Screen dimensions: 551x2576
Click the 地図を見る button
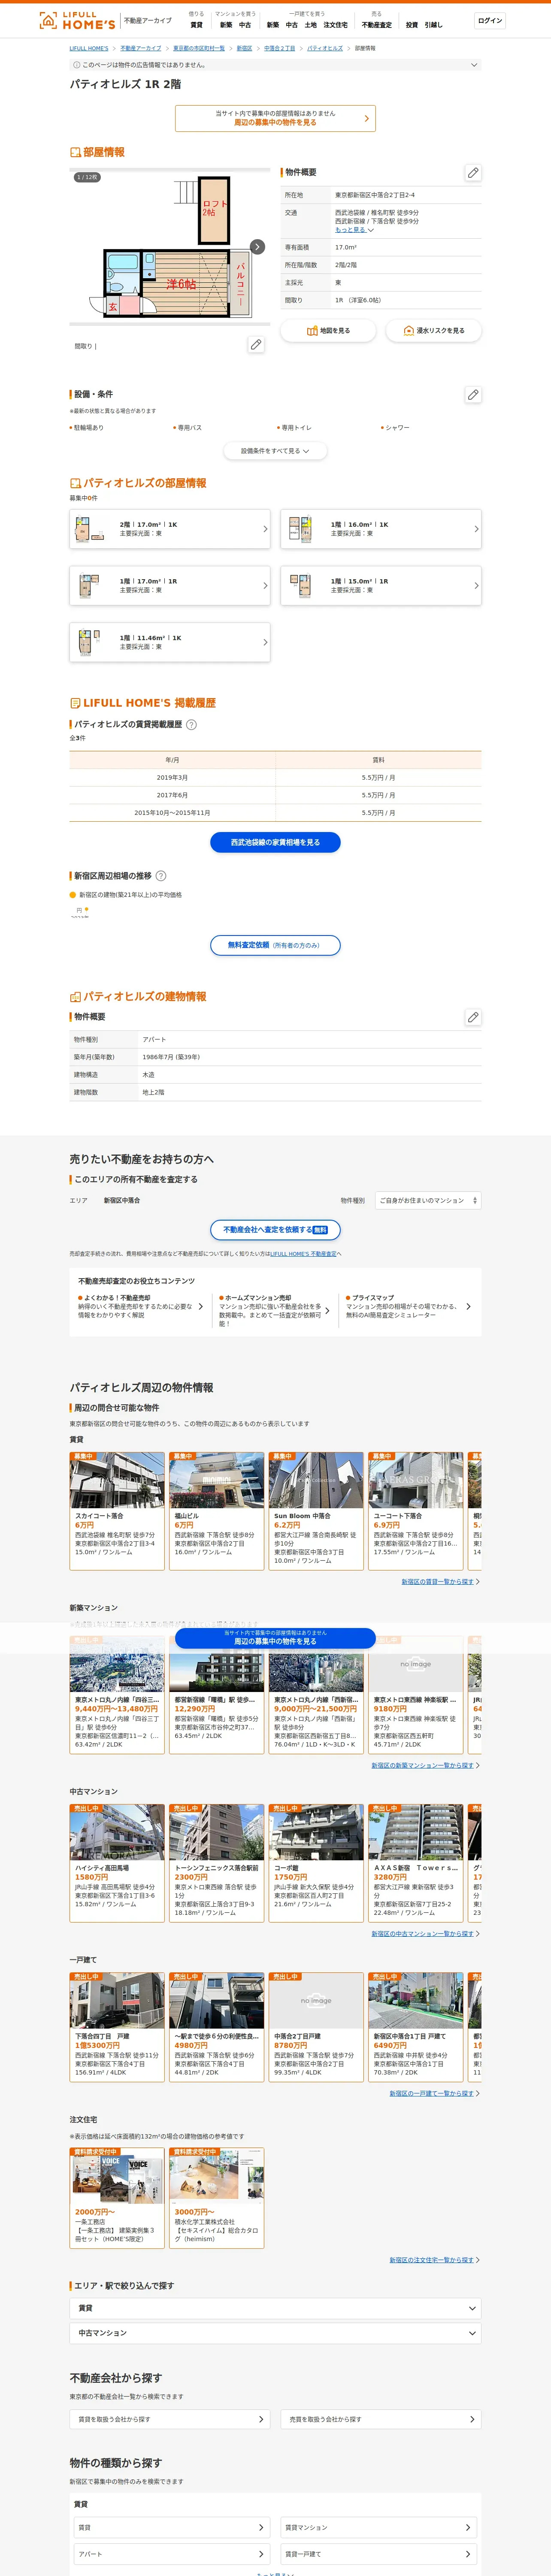pos(328,331)
